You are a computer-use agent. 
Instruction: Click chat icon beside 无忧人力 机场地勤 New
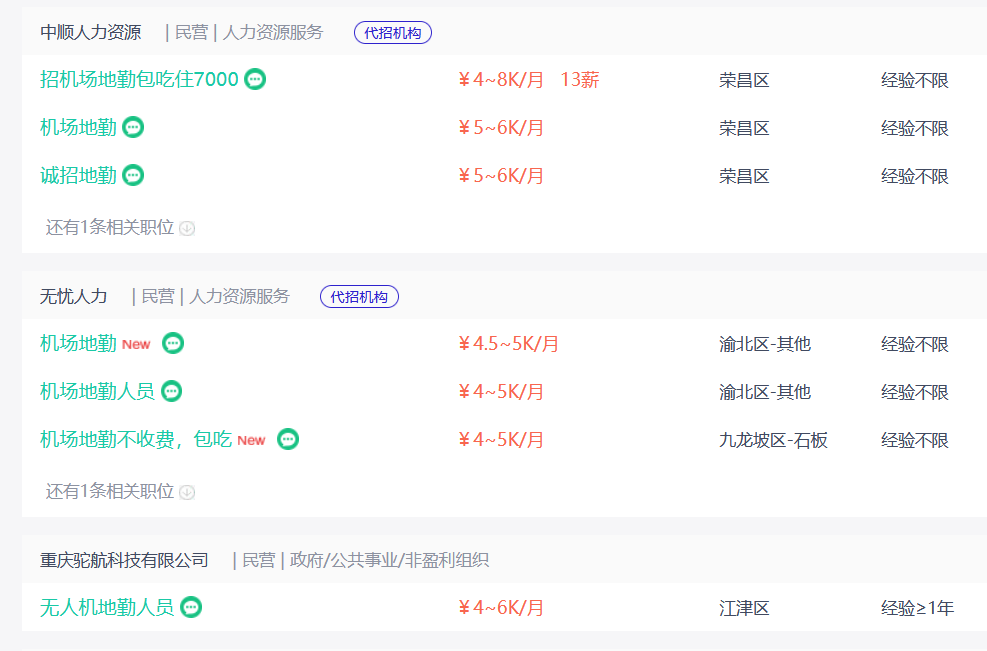click(x=173, y=343)
